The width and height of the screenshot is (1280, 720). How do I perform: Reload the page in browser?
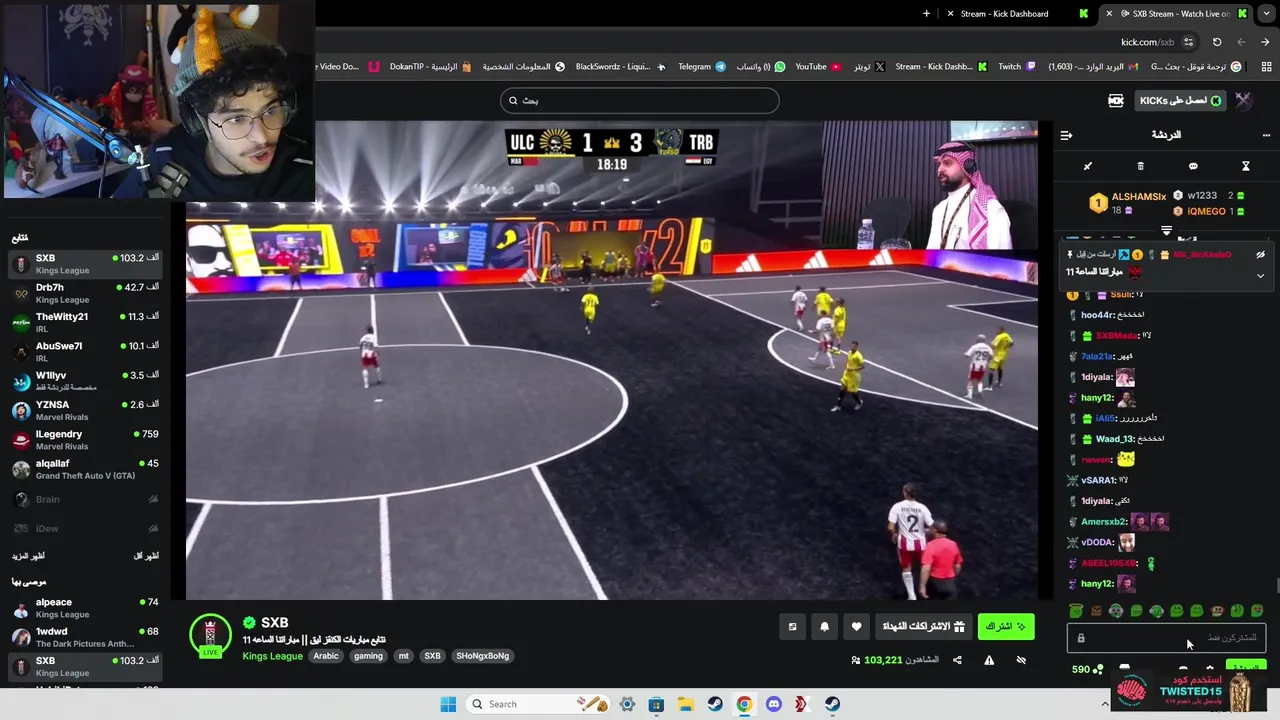pos(1217,42)
